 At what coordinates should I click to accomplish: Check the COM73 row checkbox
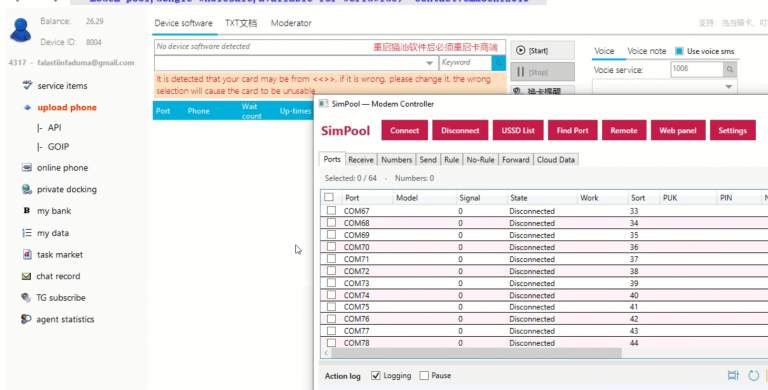(332, 283)
